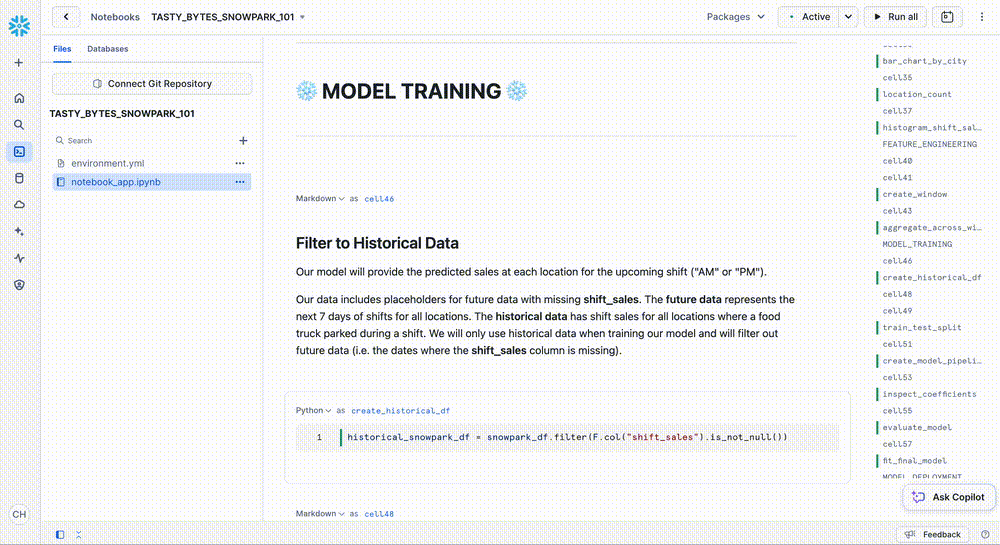This screenshot has height=545, width=1000.
Task: Jump to train_test_split in outline
Action: tap(922, 327)
